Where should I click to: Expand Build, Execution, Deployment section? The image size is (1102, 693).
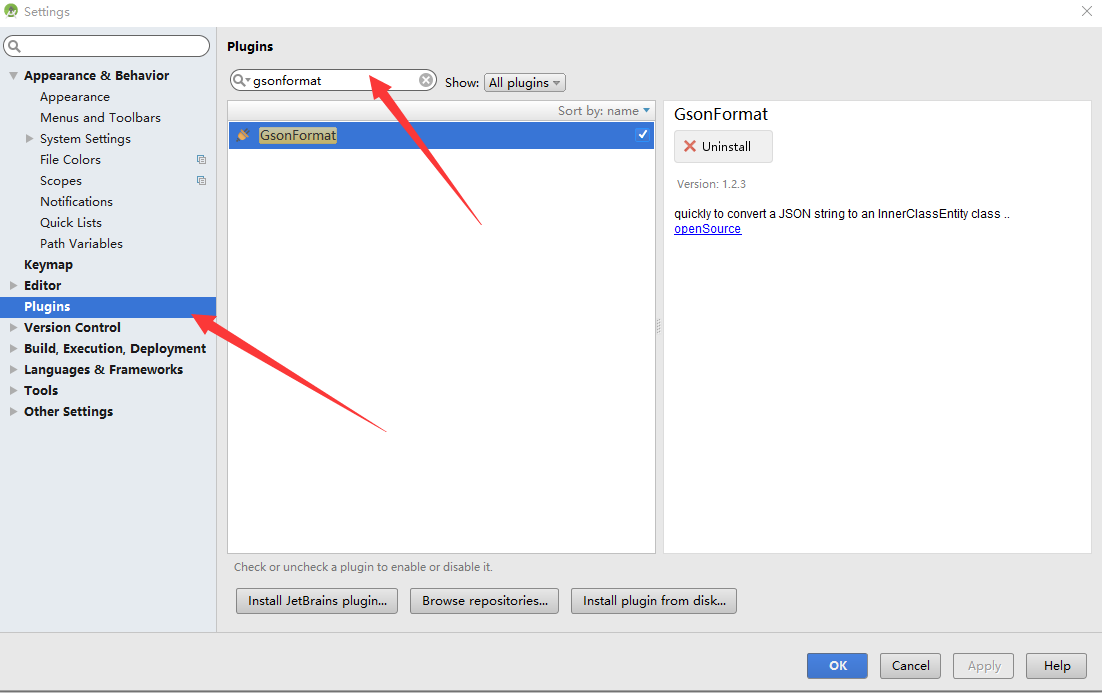(13, 349)
